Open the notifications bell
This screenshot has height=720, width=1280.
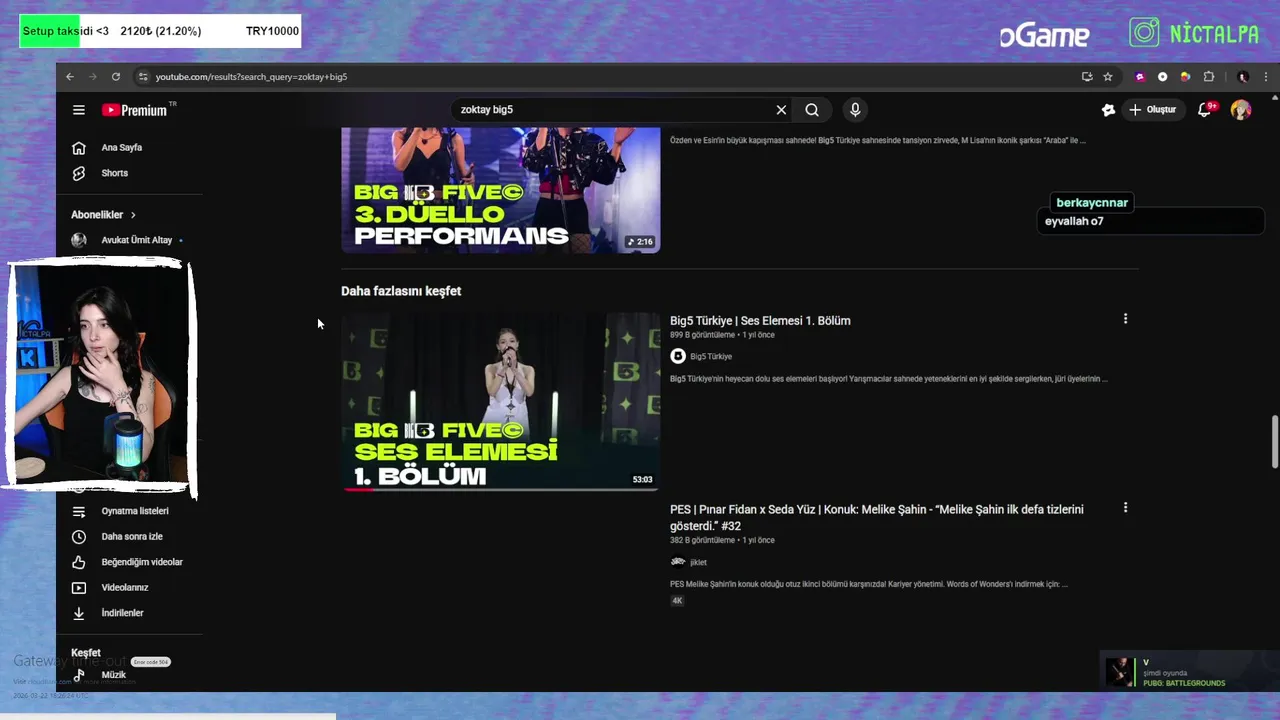1205,110
